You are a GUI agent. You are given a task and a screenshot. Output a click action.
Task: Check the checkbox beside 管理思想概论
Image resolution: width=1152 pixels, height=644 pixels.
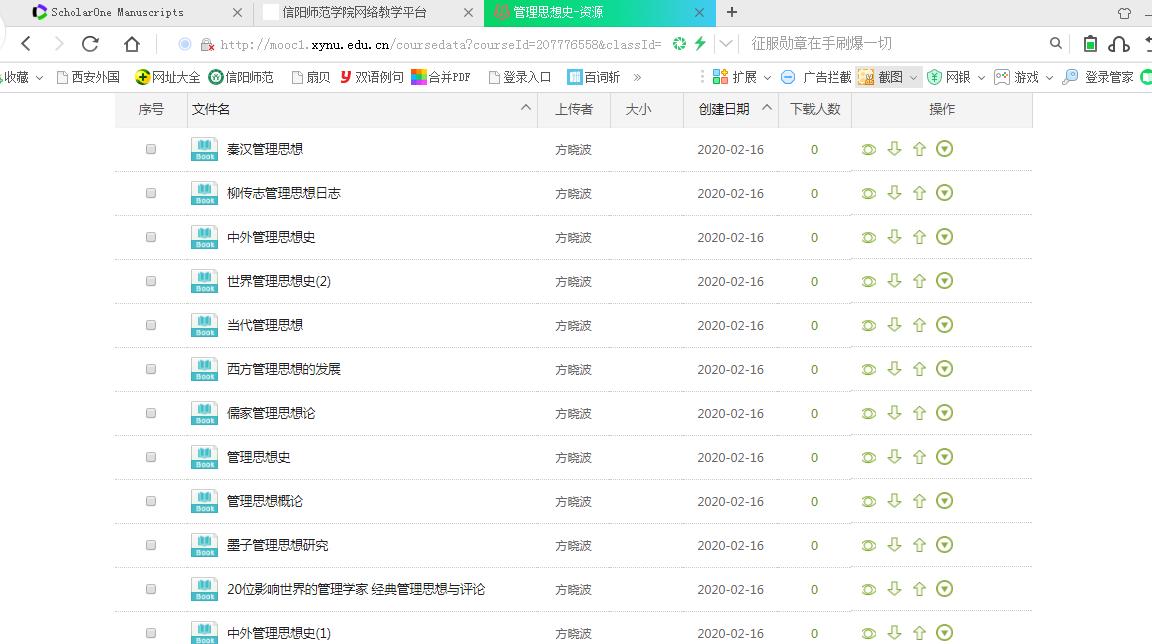tap(151, 501)
